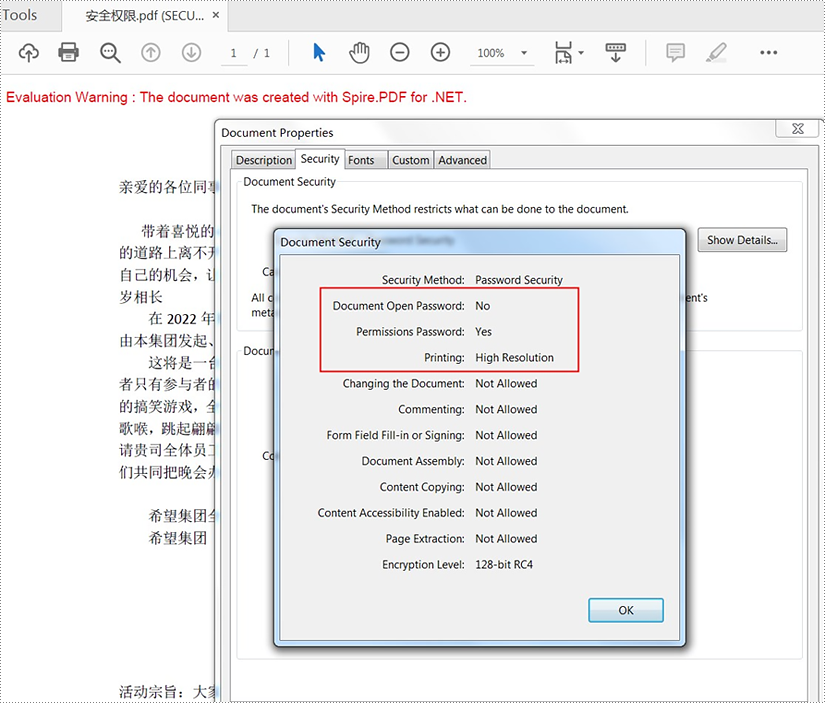Click Content Accessibility Enabled label
This screenshot has height=703, width=825.
pyautogui.click(x=391, y=513)
